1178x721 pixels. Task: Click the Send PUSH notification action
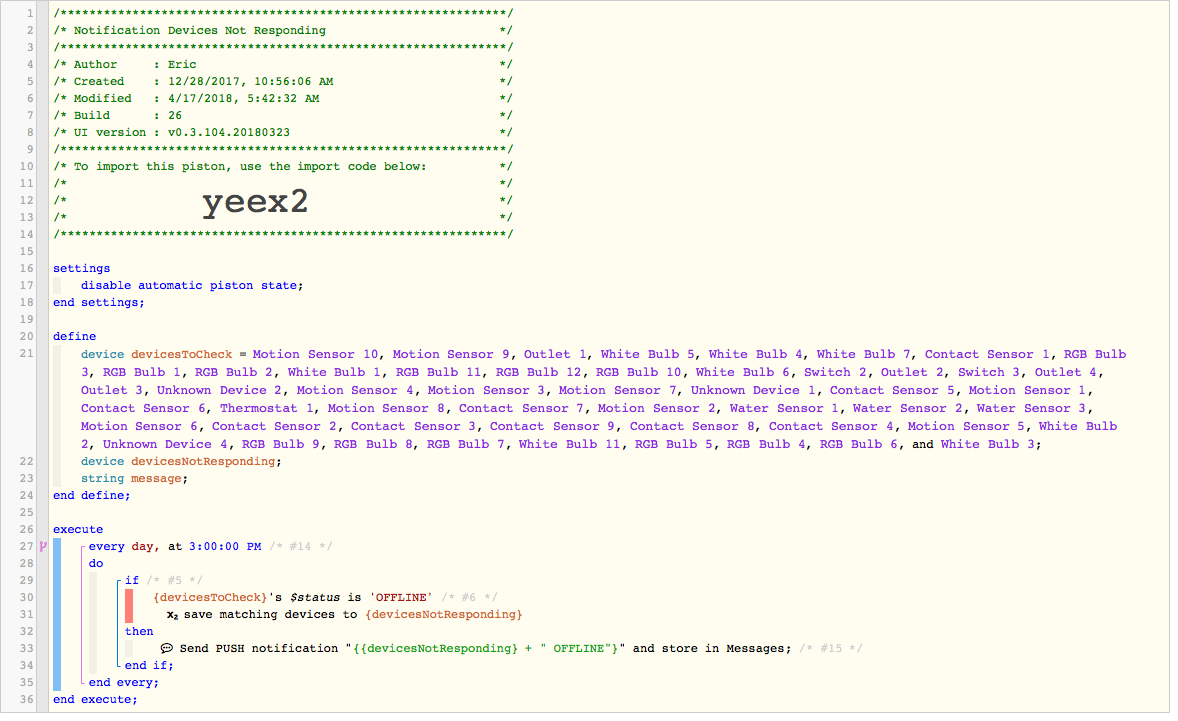click(476, 648)
